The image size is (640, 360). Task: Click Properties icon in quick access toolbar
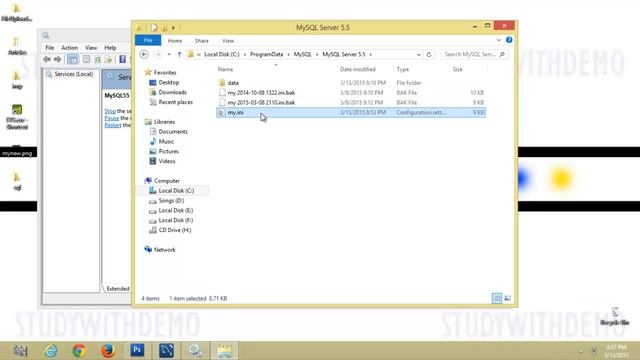click(154, 28)
